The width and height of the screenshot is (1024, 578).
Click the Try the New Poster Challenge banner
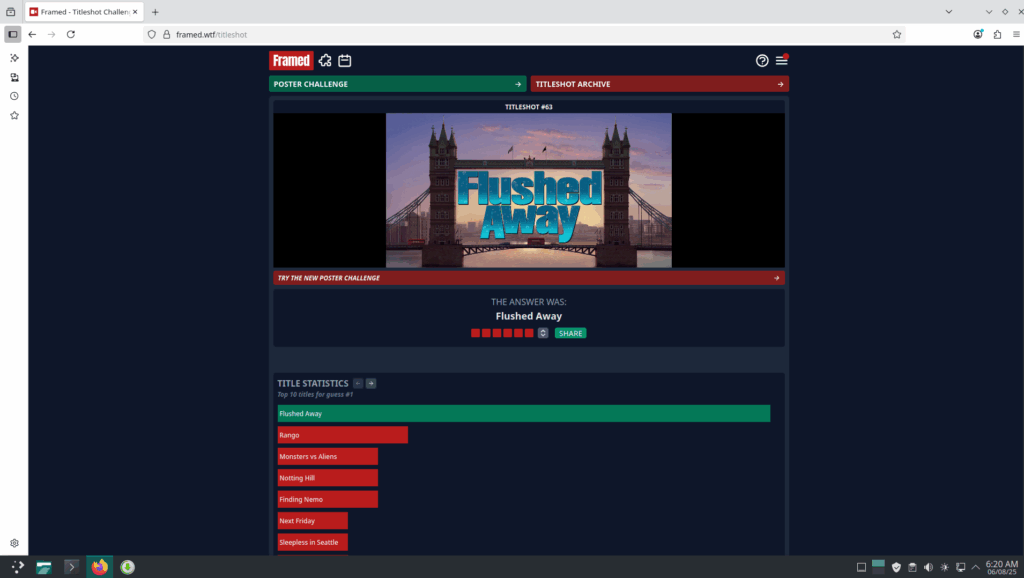528,278
